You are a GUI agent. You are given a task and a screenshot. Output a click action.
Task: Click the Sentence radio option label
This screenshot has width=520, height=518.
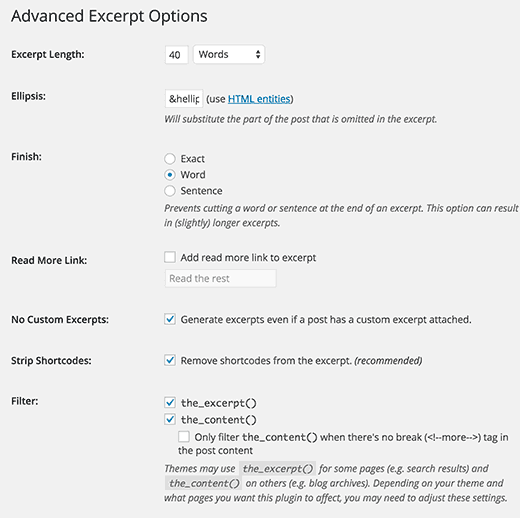pyautogui.click(x=201, y=191)
